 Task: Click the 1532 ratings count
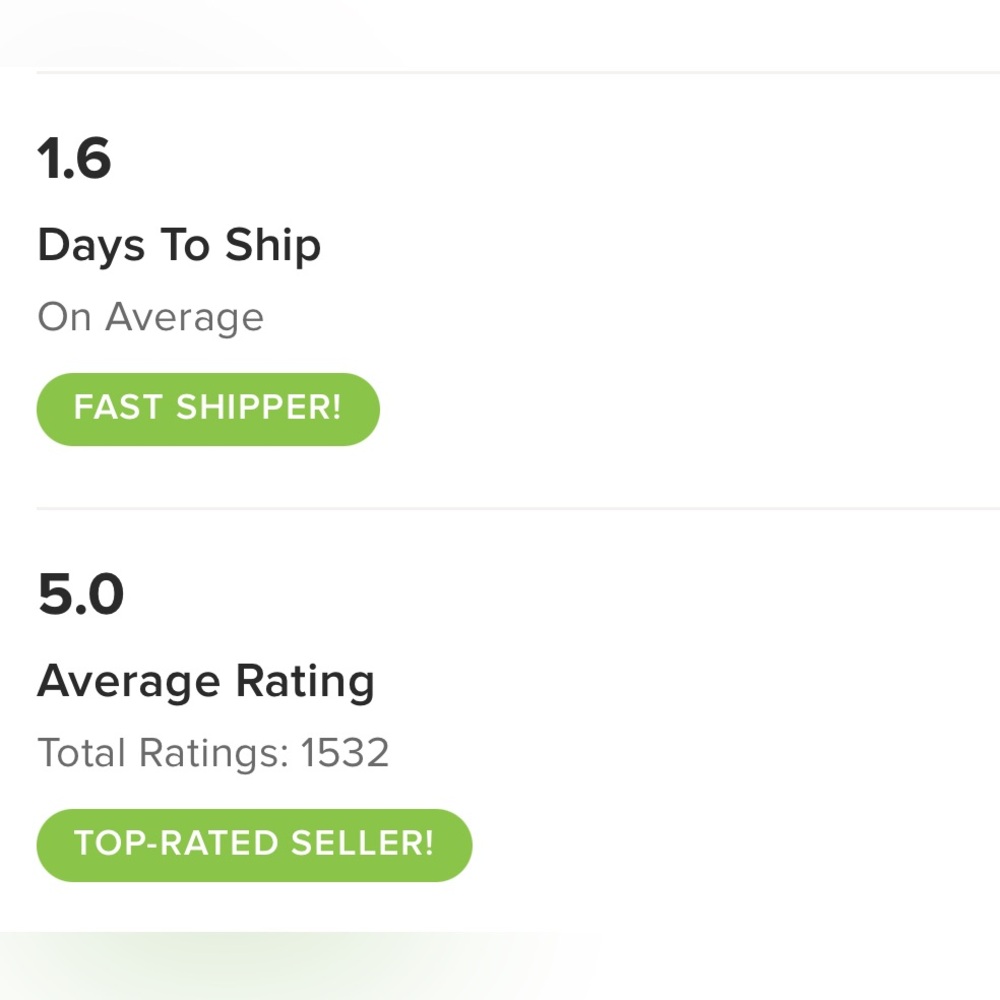344,753
